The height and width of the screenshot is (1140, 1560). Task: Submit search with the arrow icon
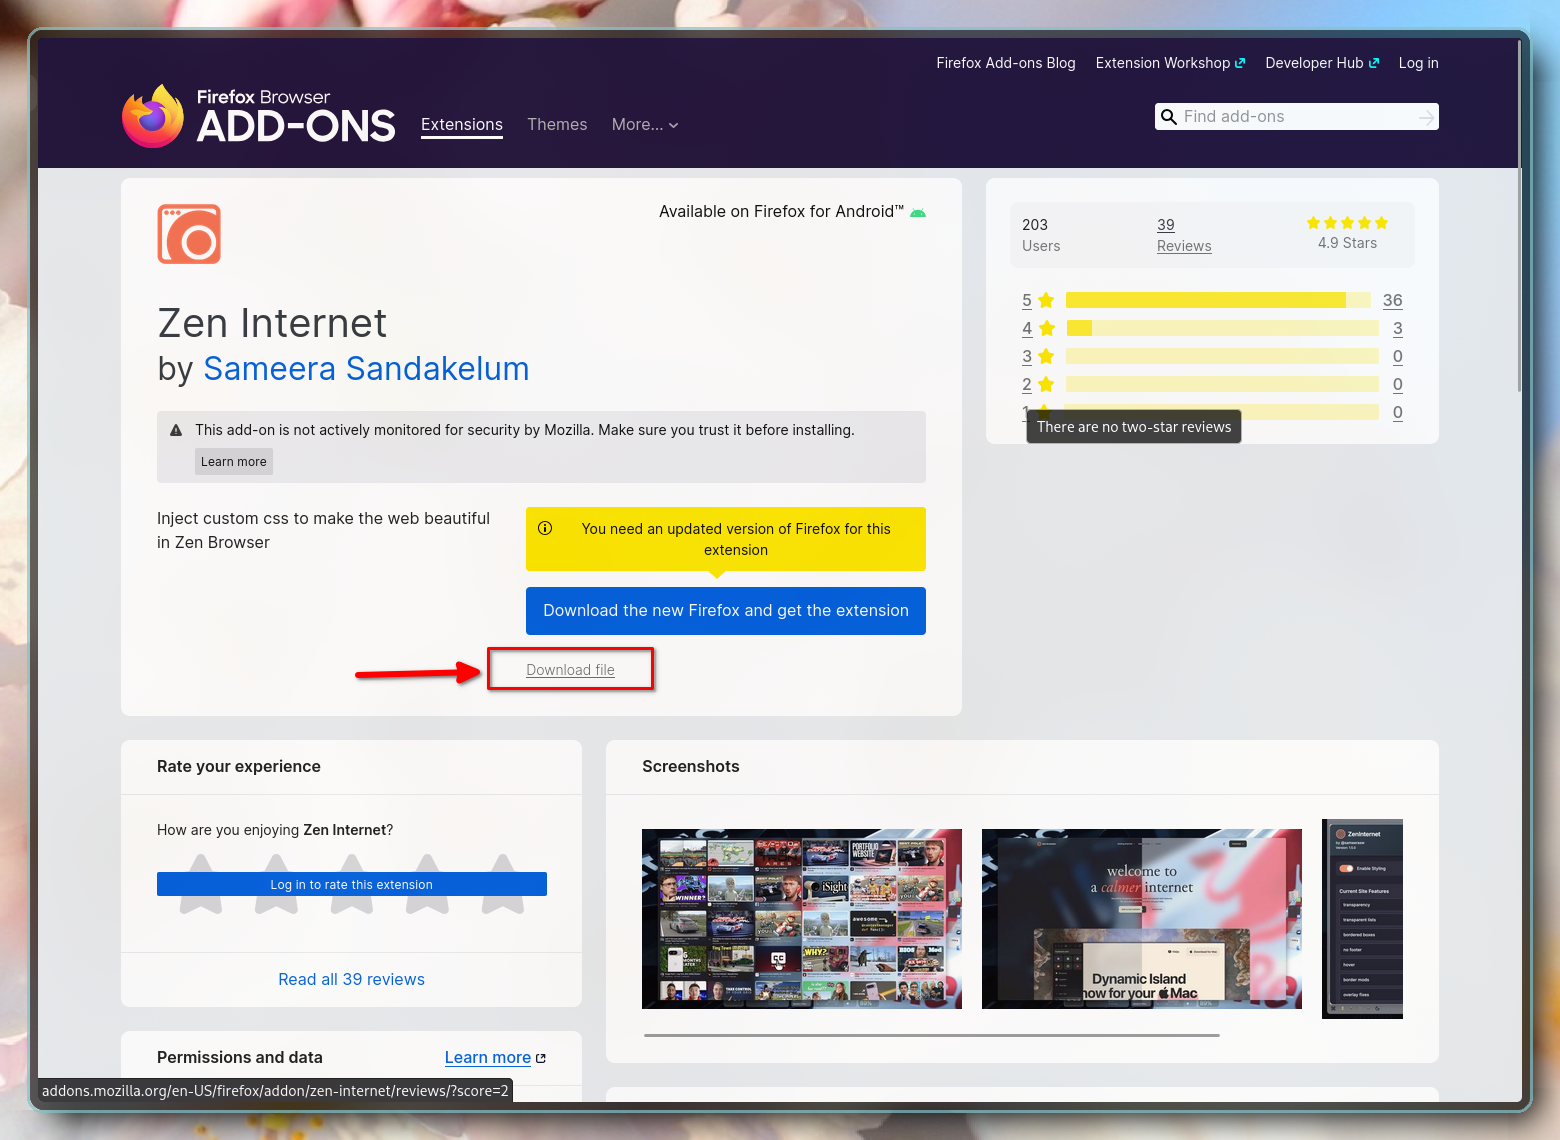1426,117
